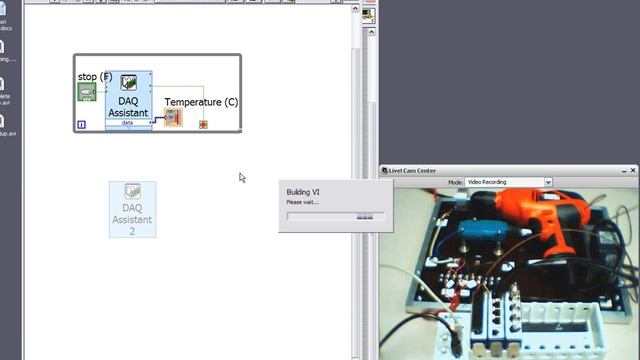640x360 pixels.
Task: Select the loop iteration terminal "i"
Action: [81, 124]
